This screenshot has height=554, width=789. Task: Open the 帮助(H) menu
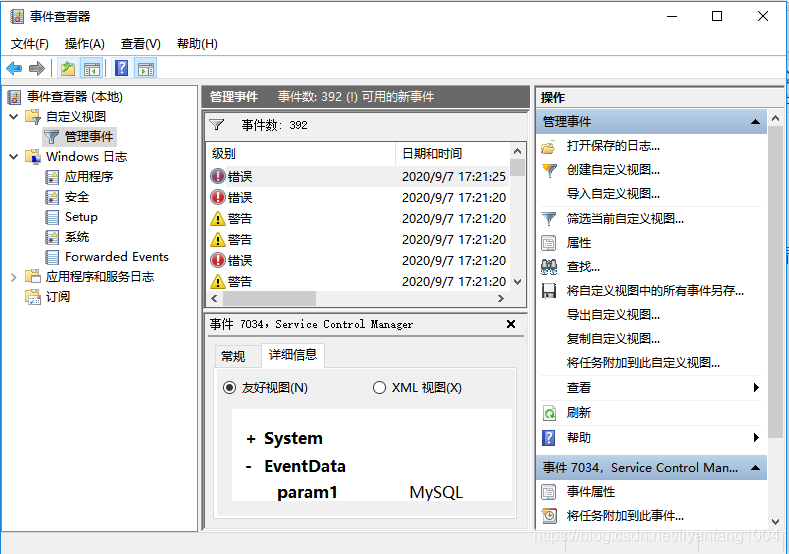pos(197,44)
